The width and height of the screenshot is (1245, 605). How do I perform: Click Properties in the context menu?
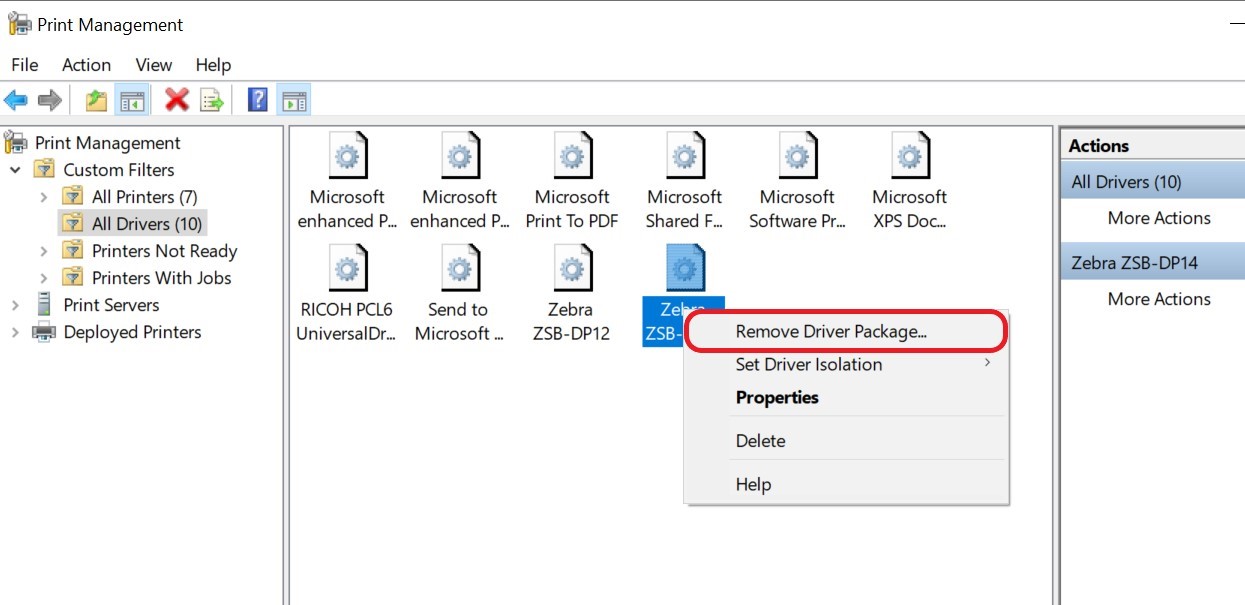(x=777, y=397)
